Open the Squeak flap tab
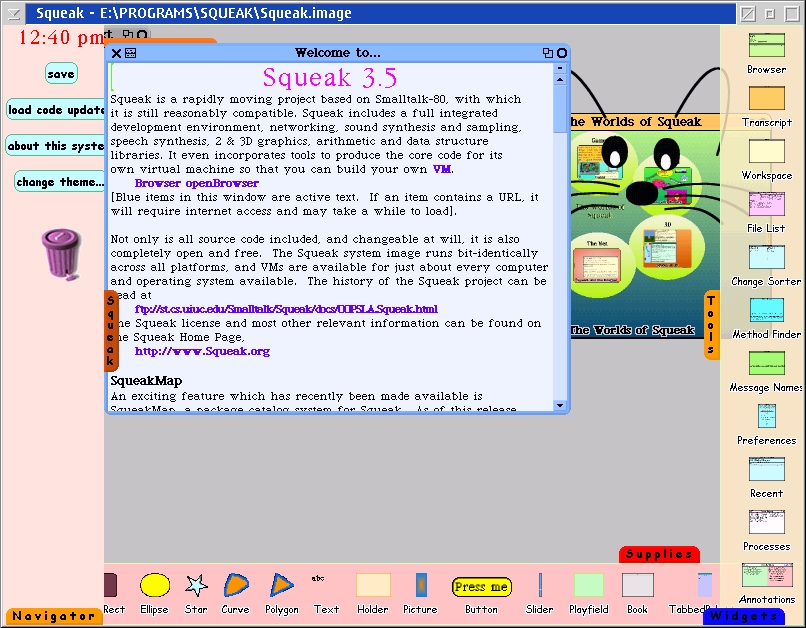Image resolution: width=806 pixels, height=628 pixels. point(111,330)
